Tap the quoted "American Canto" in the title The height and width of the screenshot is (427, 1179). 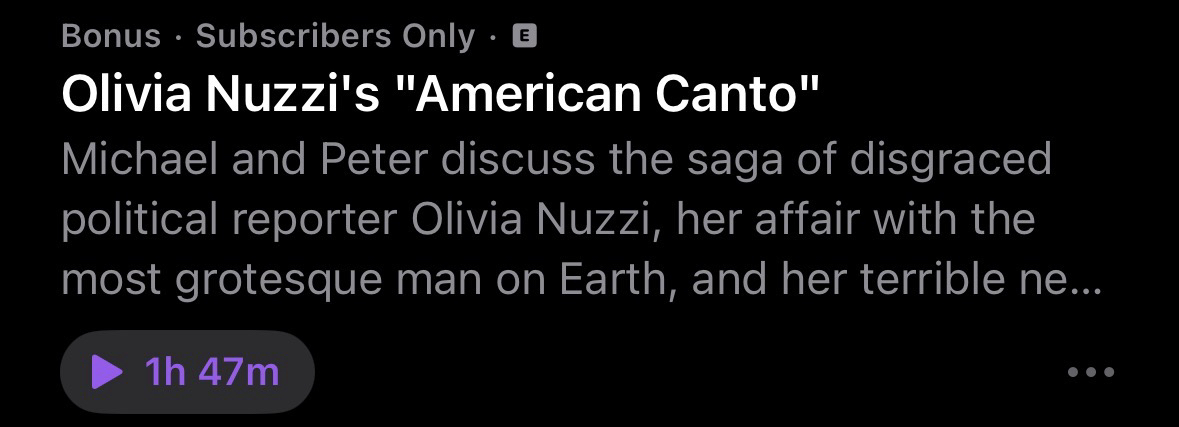click(x=619, y=94)
